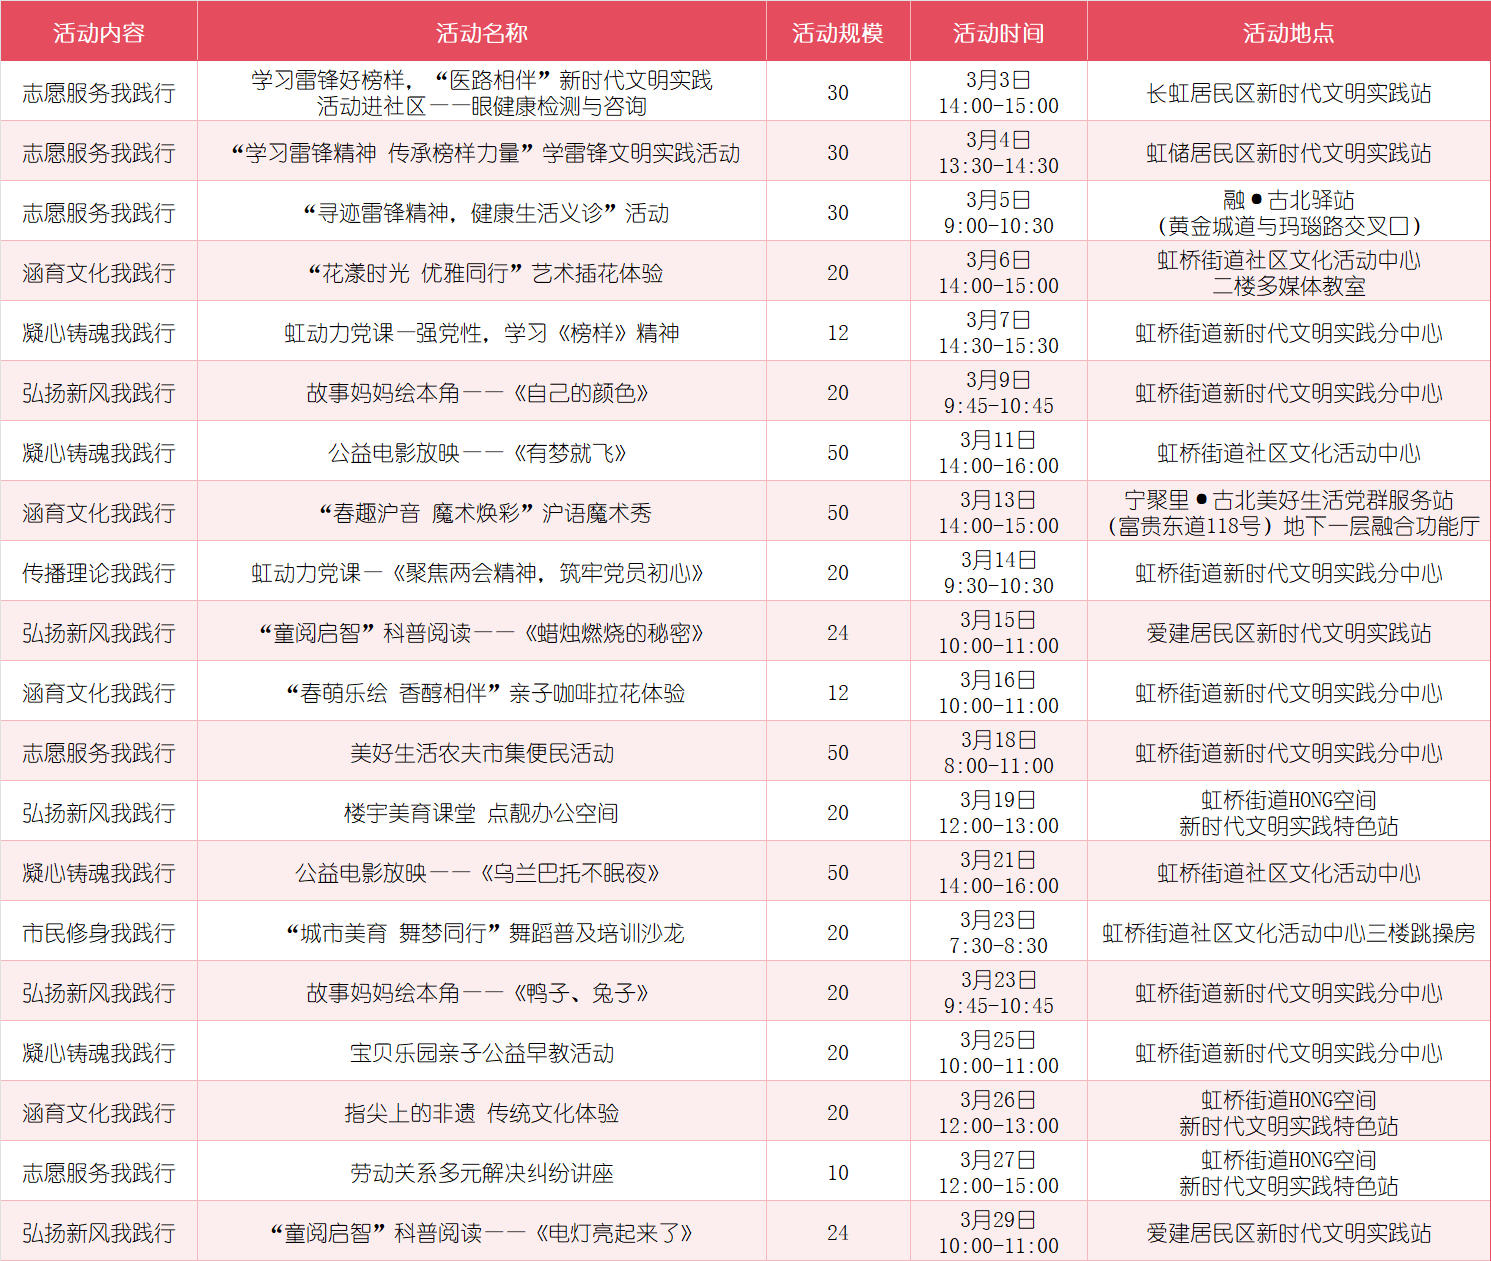Screen dimensions: 1491x1261
Task: Select the 乌兰巴托不眠夜 movie screening row
Action: pyautogui.click(x=483, y=871)
